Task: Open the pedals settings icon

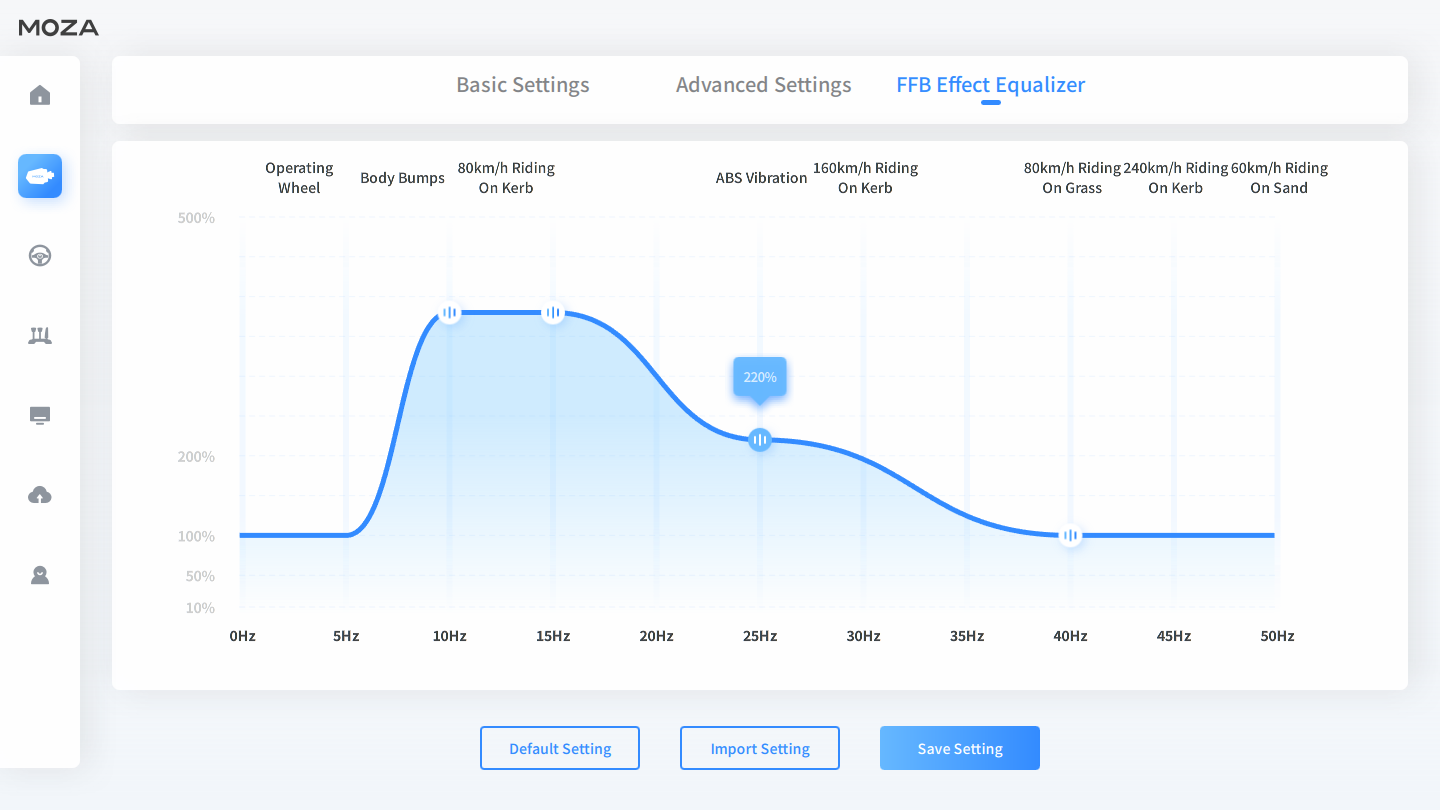Action: click(x=40, y=336)
